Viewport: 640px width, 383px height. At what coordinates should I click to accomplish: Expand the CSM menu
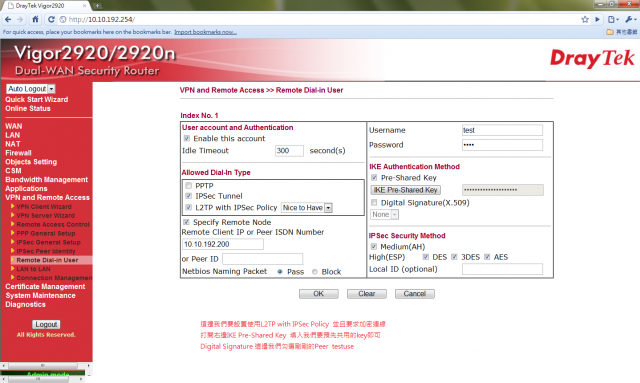point(13,171)
